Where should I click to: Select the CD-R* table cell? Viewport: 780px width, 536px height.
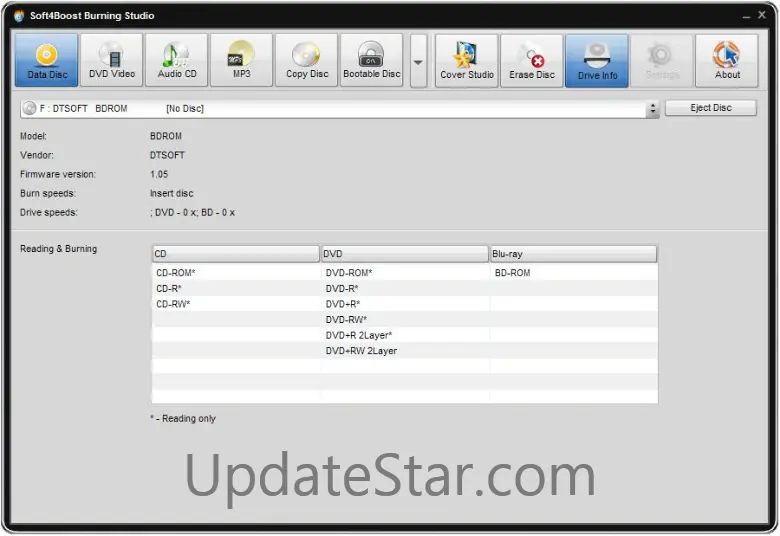(x=236, y=289)
